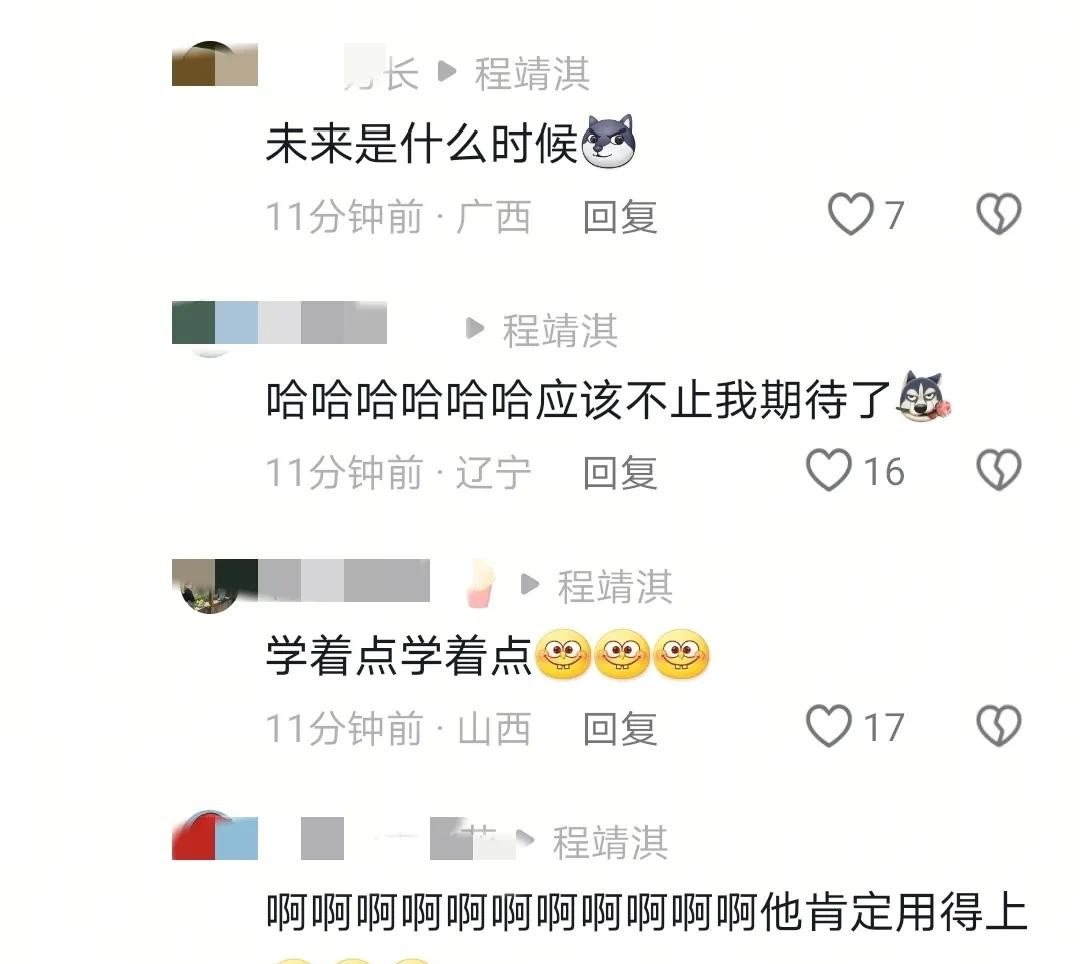This screenshot has height=964, width=1080.
Task: Dislike the 未来是什么时候 comment with broken heart
Action: pos(999,213)
